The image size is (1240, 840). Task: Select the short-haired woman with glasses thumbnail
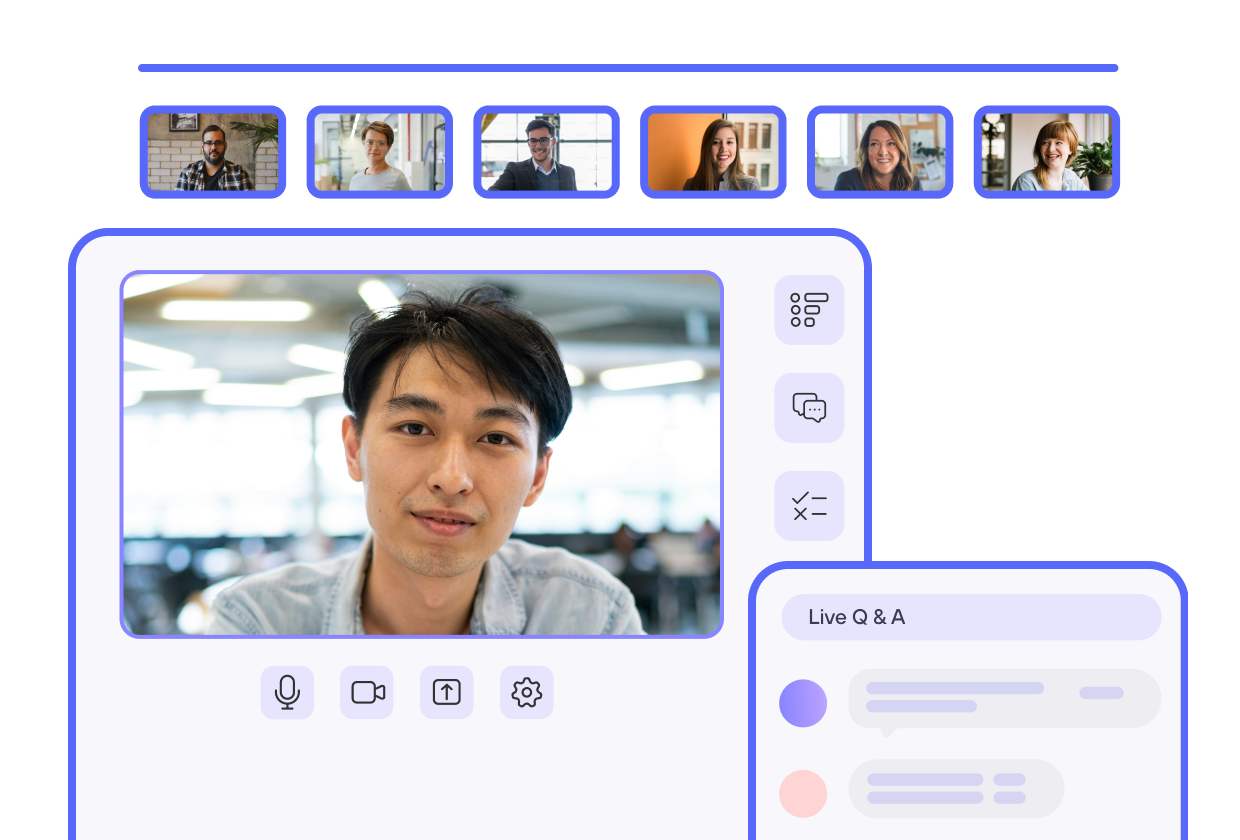(x=380, y=152)
